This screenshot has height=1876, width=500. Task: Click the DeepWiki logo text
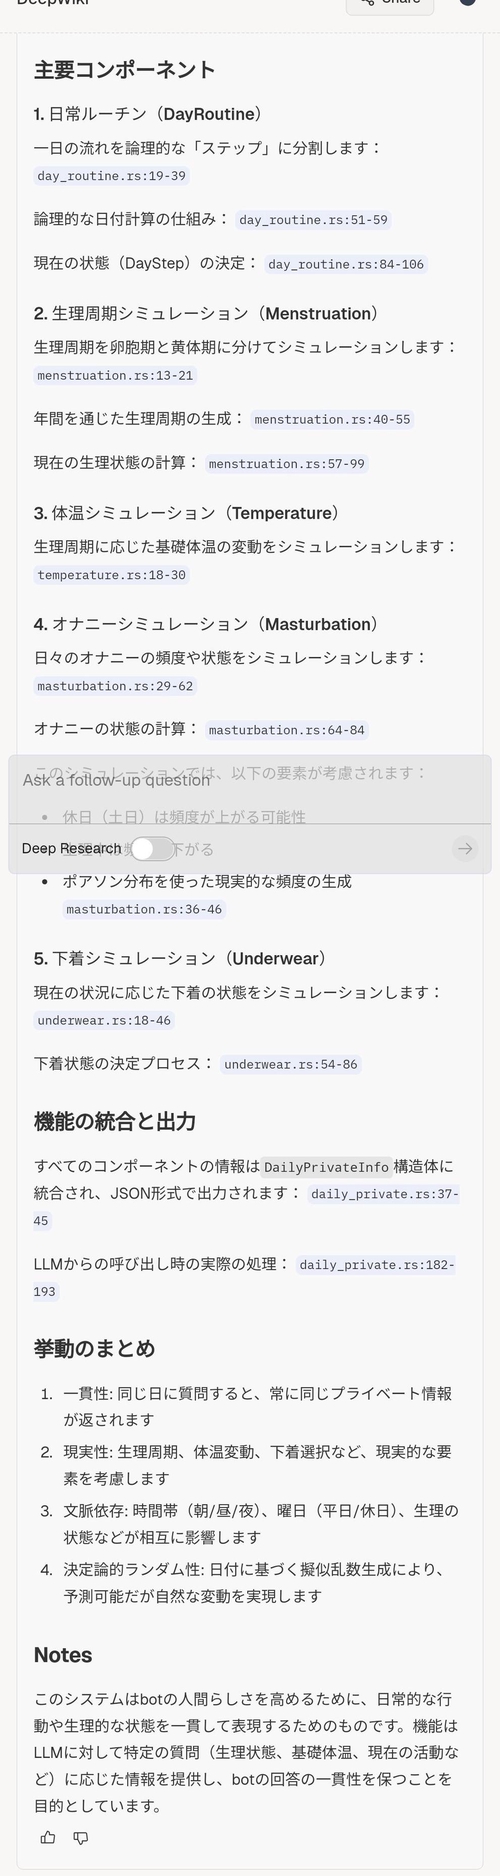[x=53, y=3]
